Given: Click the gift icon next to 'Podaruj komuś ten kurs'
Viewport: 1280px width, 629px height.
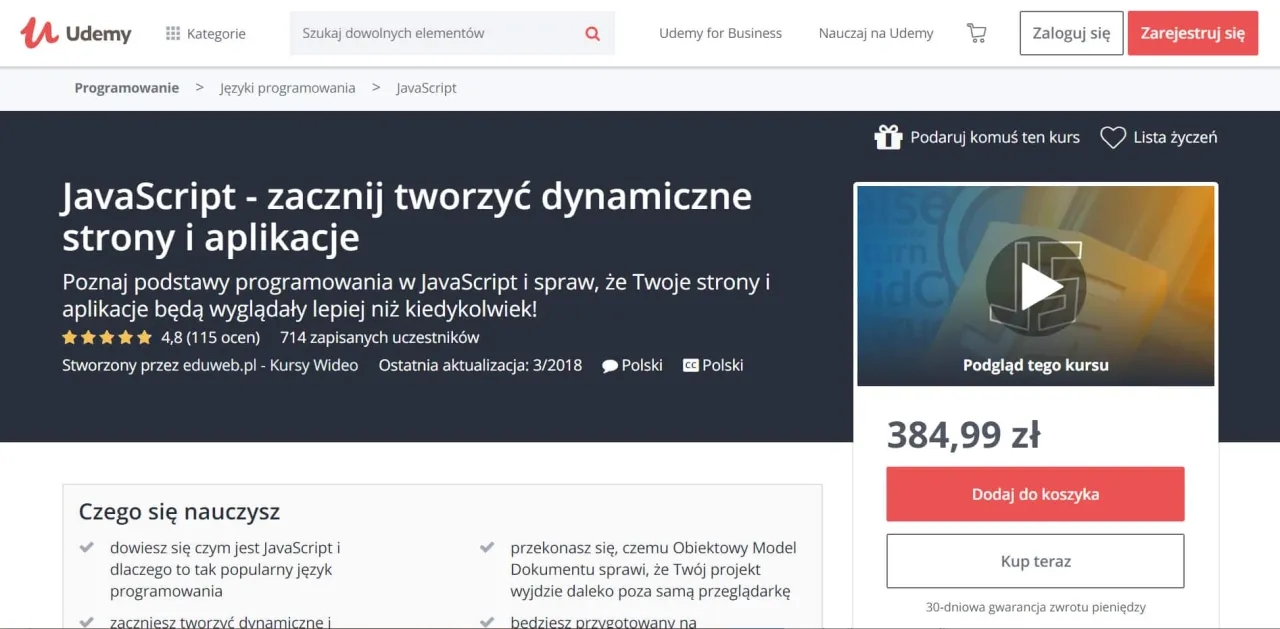Looking at the screenshot, I should [x=888, y=137].
